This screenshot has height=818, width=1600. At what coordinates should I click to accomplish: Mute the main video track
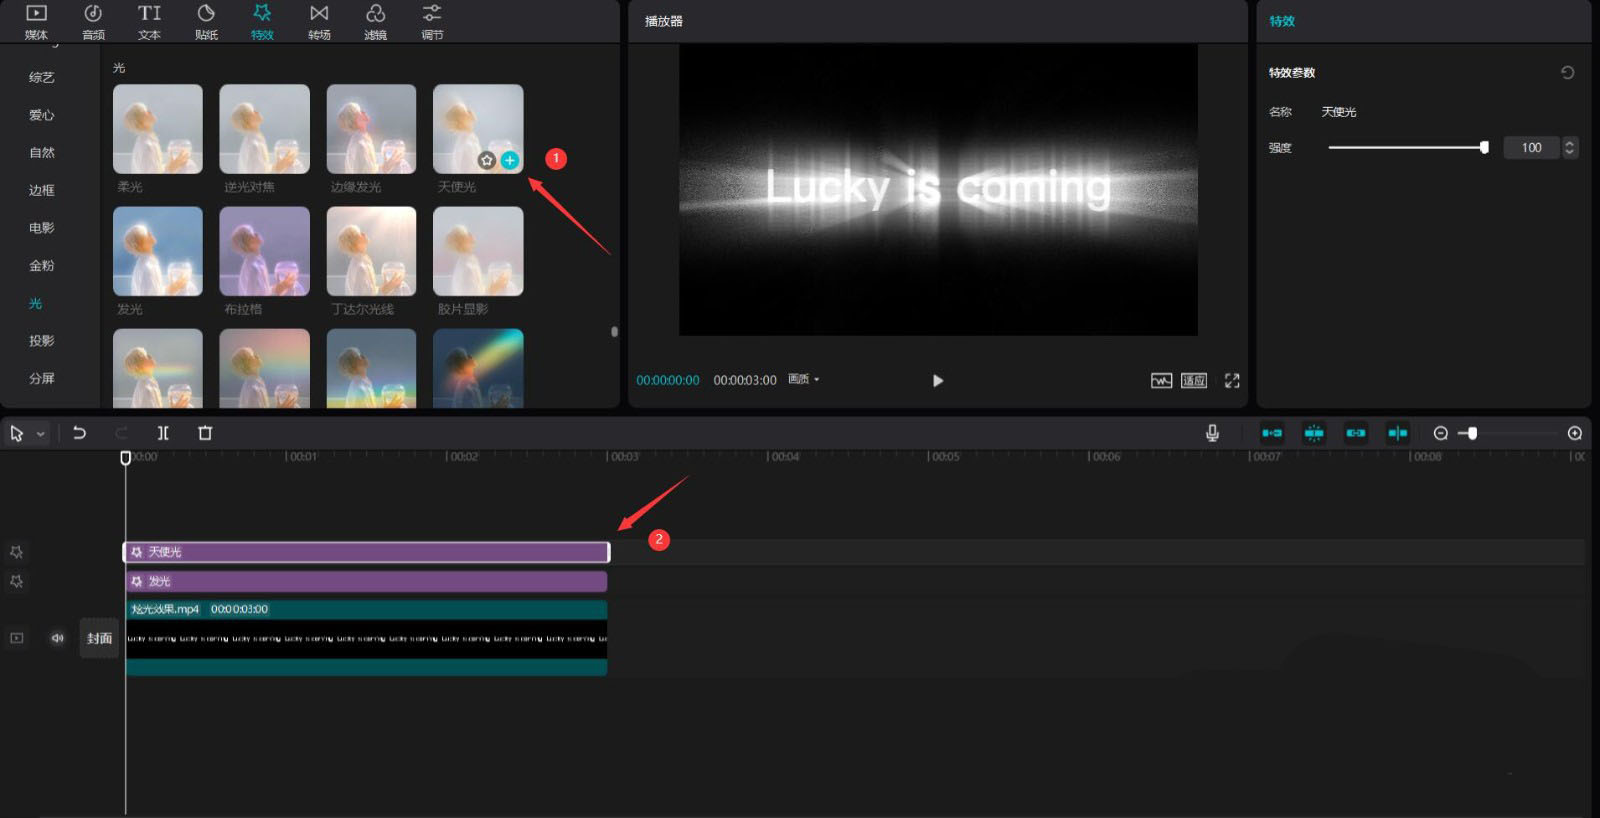coord(57,638)
